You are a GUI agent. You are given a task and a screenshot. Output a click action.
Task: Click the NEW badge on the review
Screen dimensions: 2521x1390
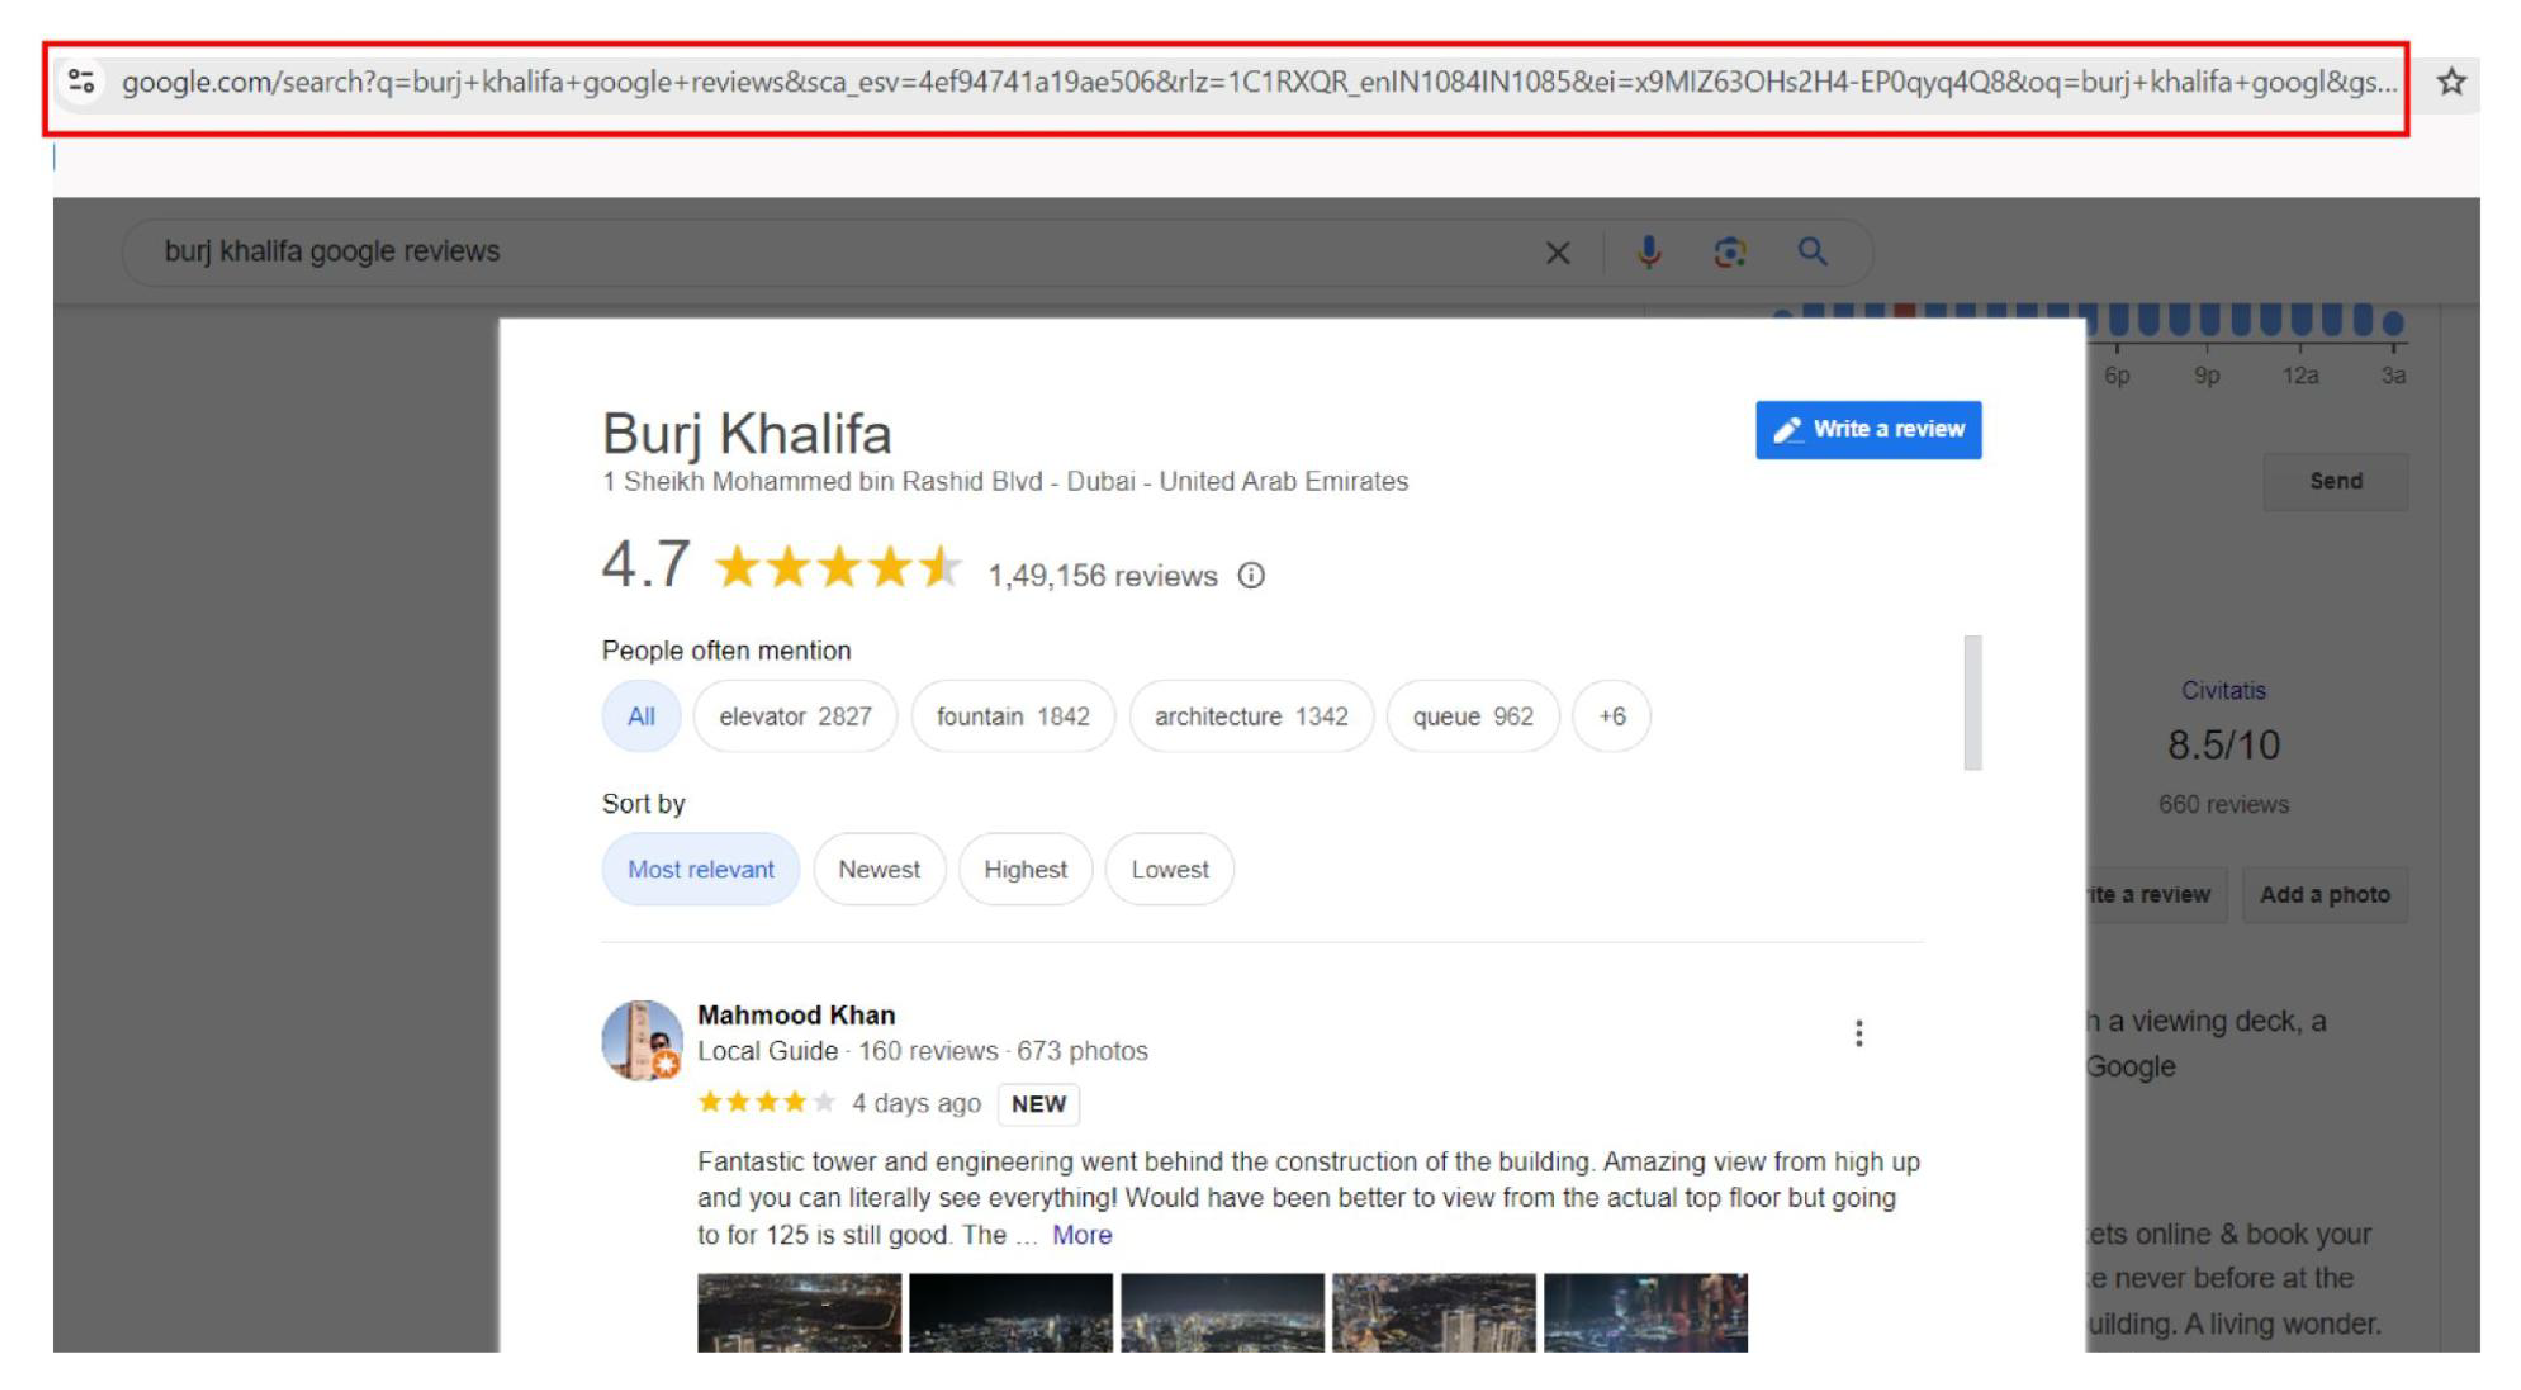[x=1038, y=1104]
